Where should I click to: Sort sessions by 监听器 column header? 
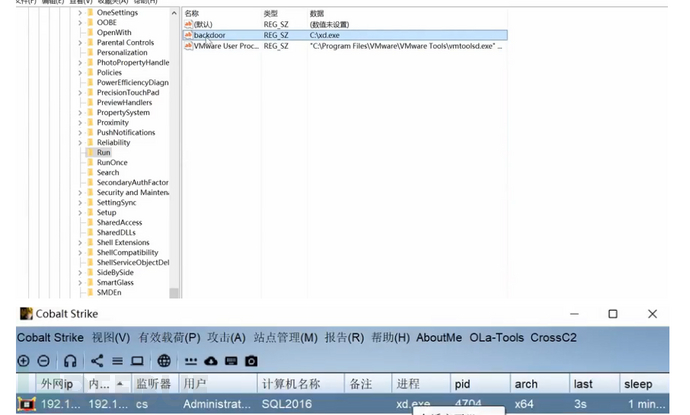(x=154, y=384)
